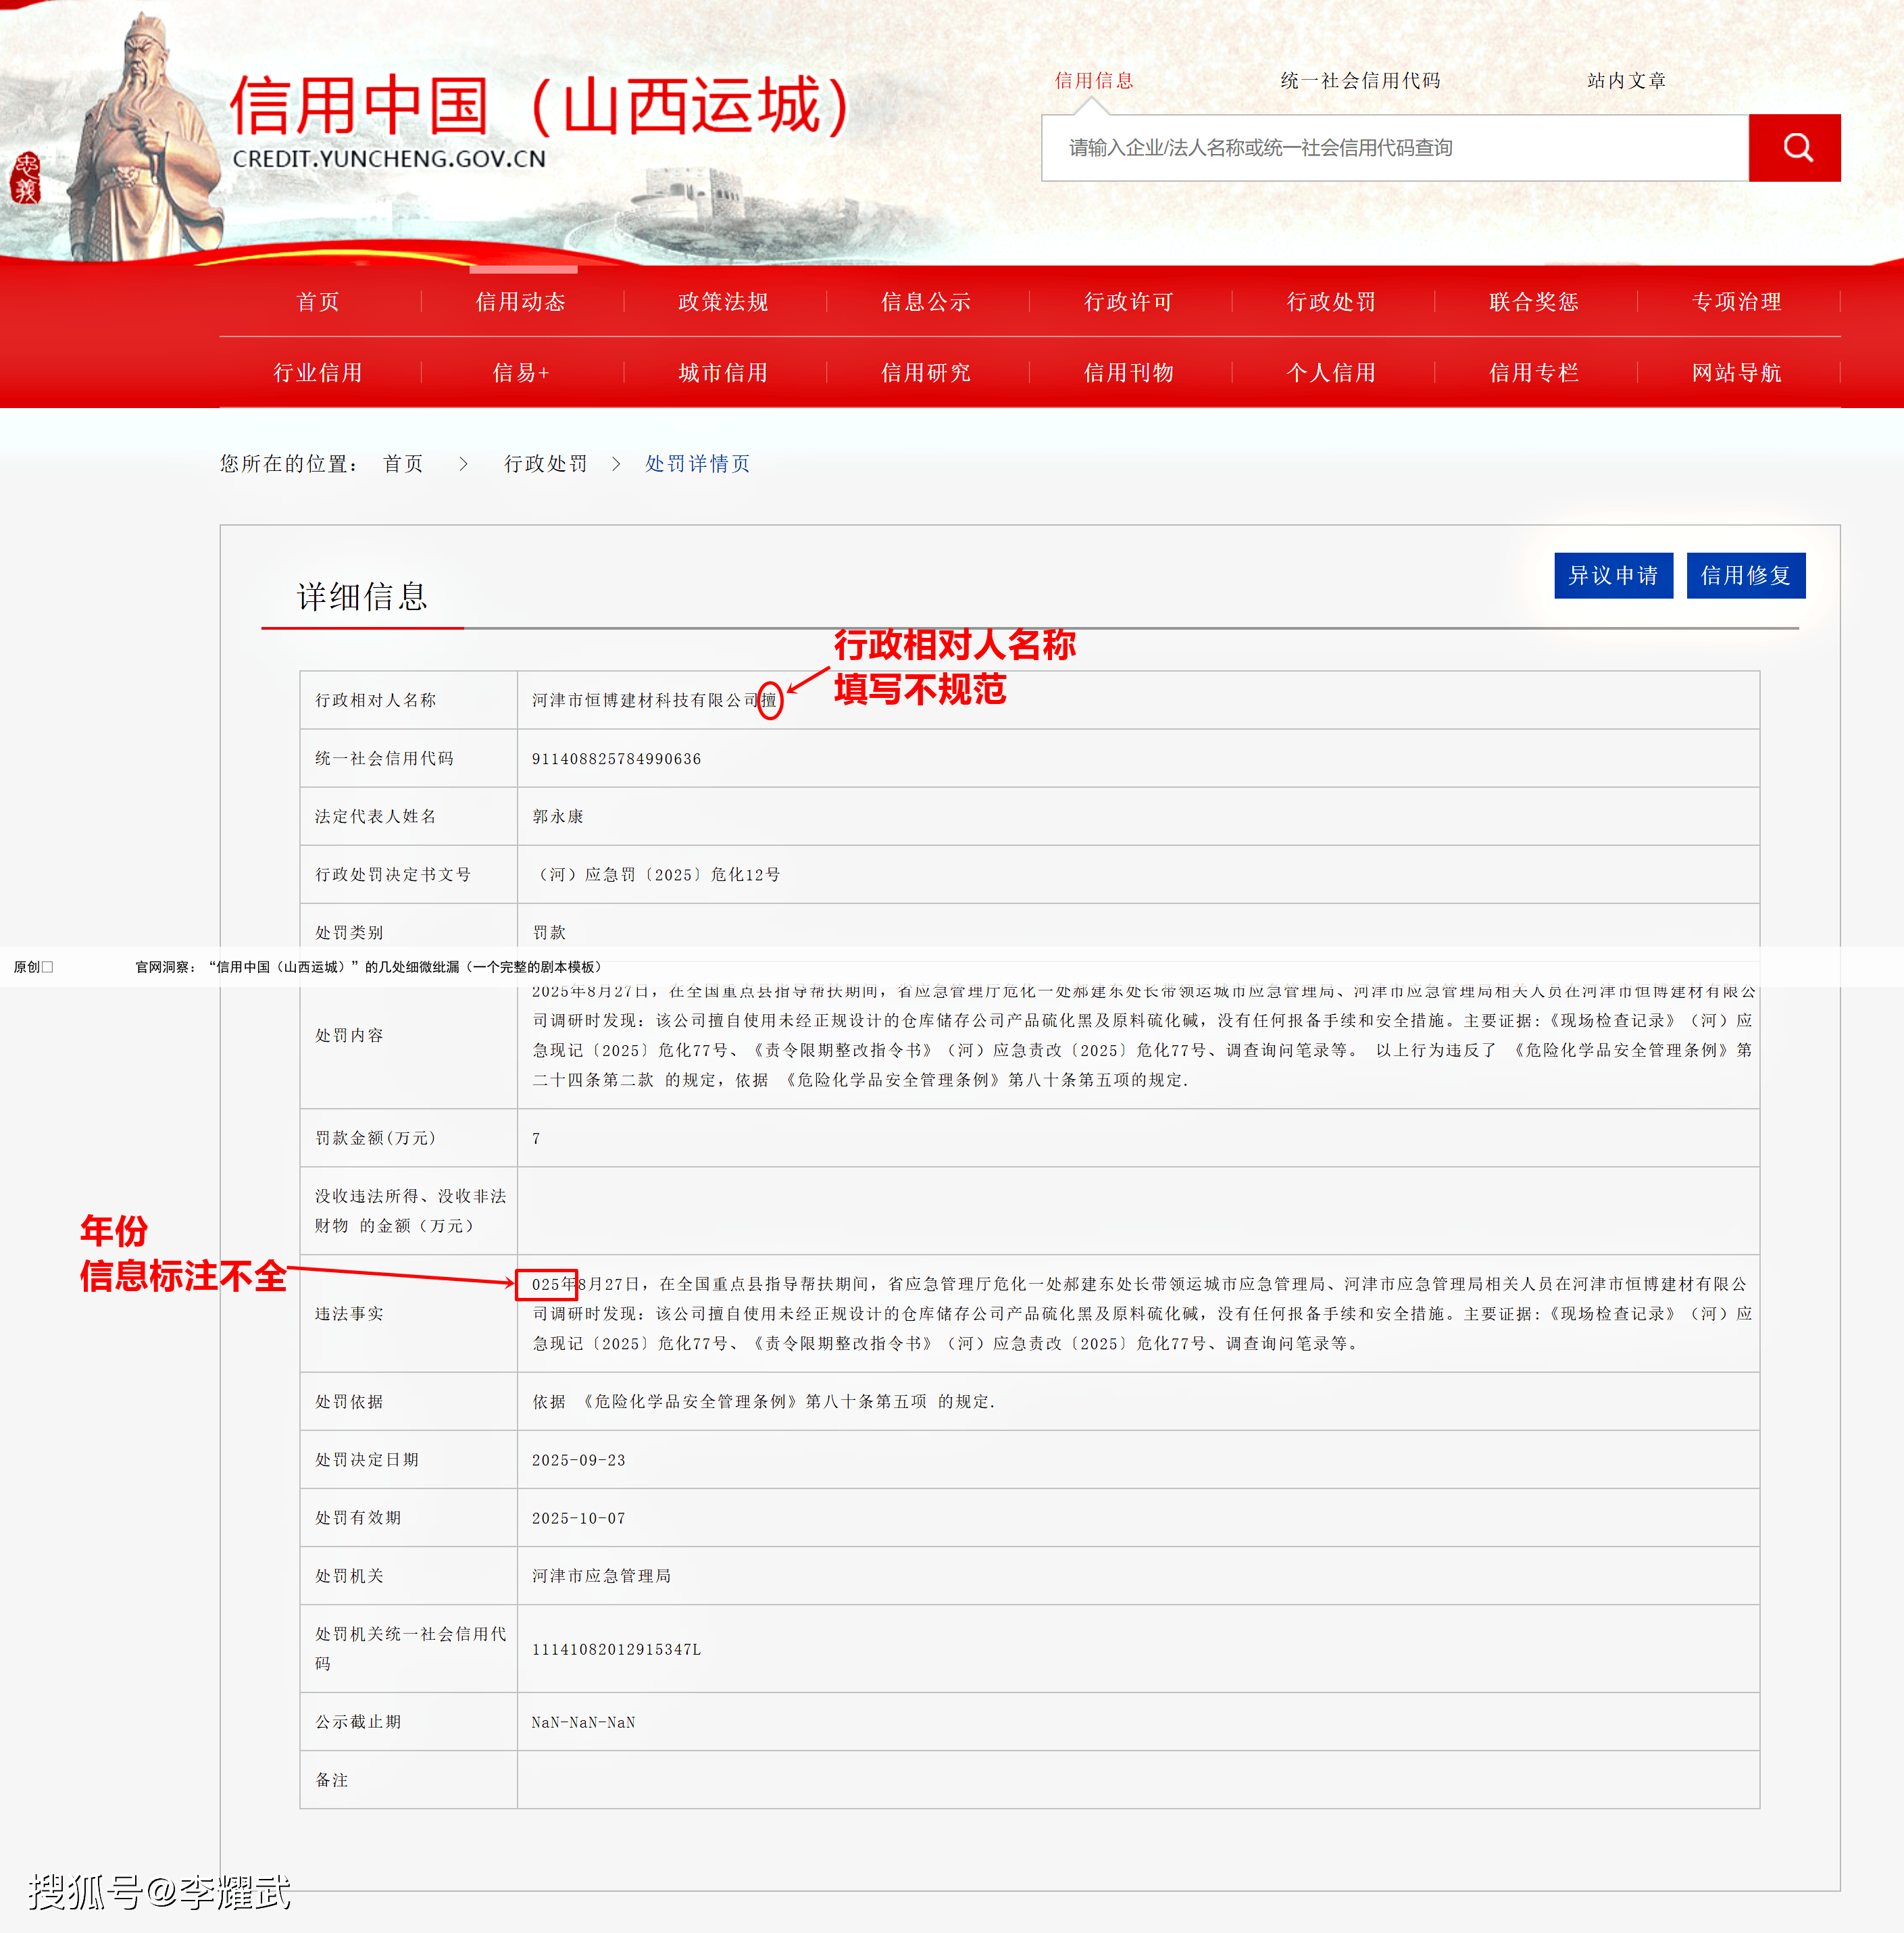
Task: Open the 信用动态 menu
Action: point(520,301)
